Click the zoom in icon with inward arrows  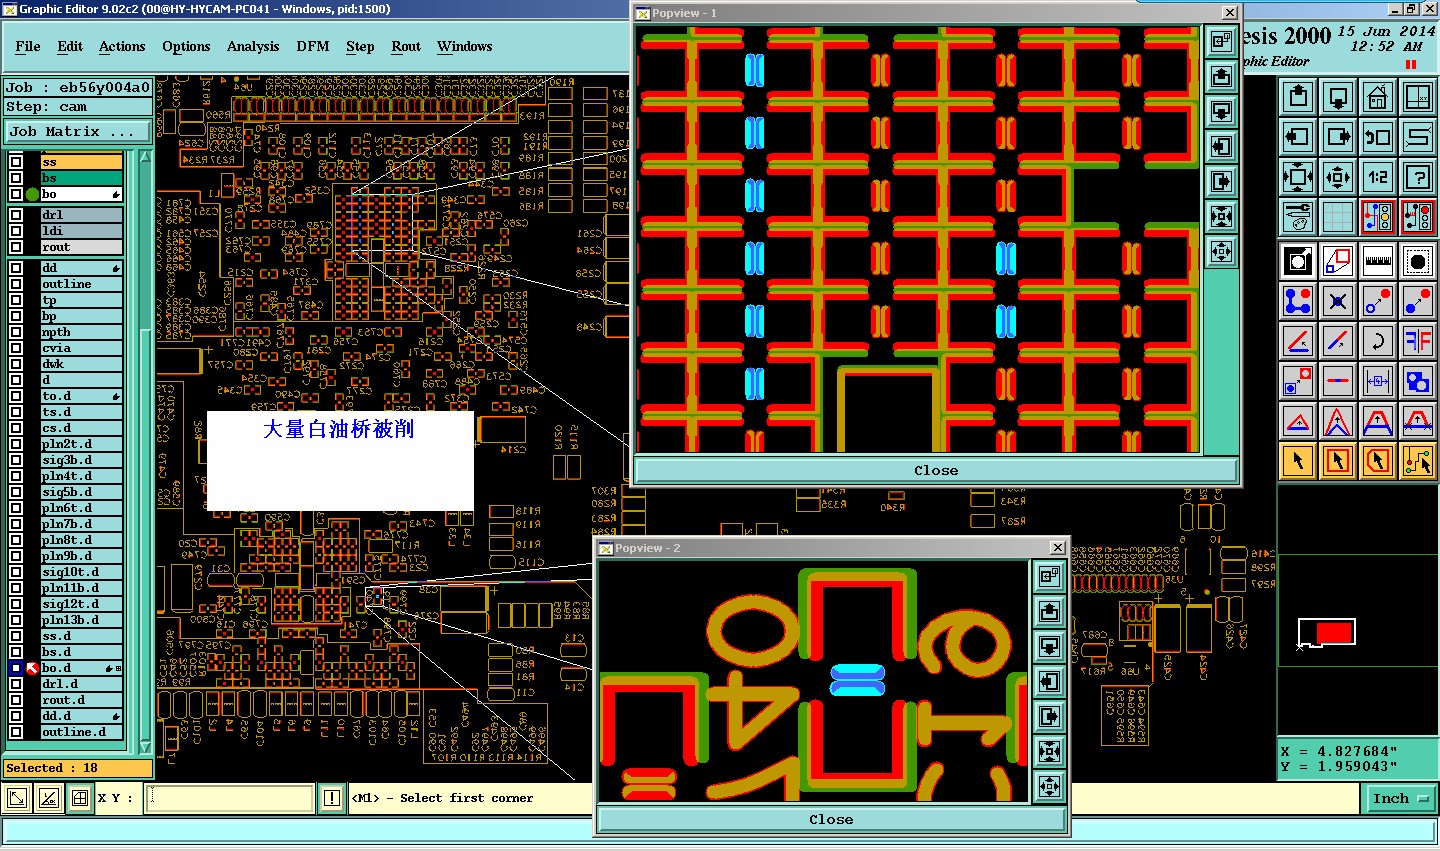[1298, 177]
